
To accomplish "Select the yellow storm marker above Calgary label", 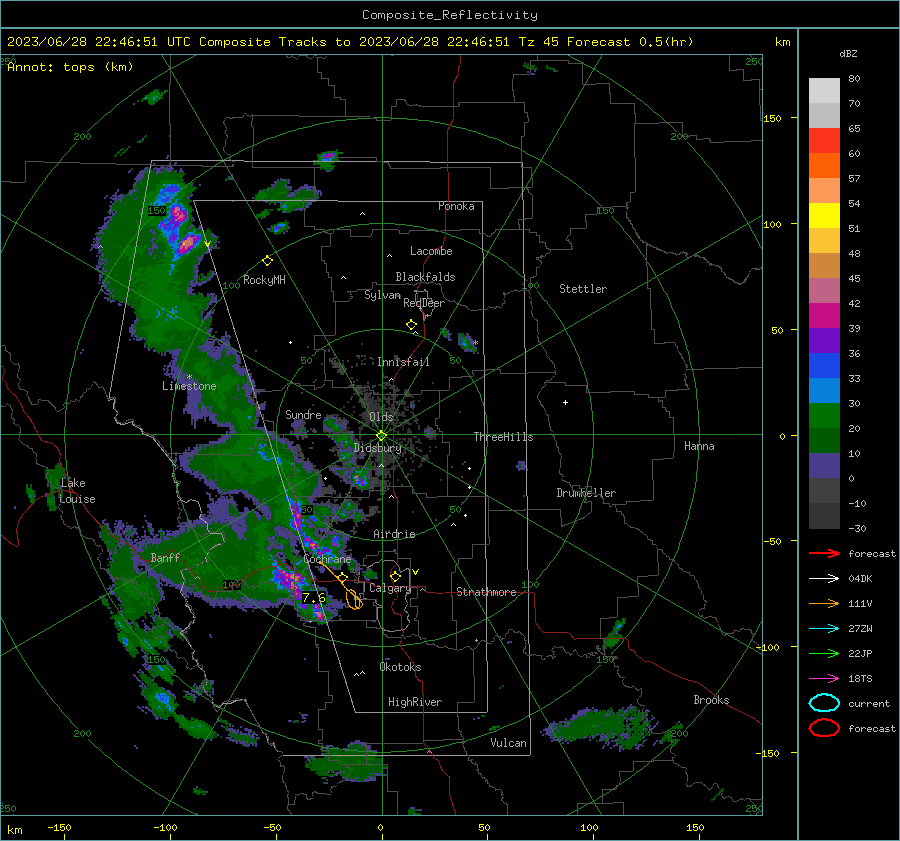I will point(395,576).
